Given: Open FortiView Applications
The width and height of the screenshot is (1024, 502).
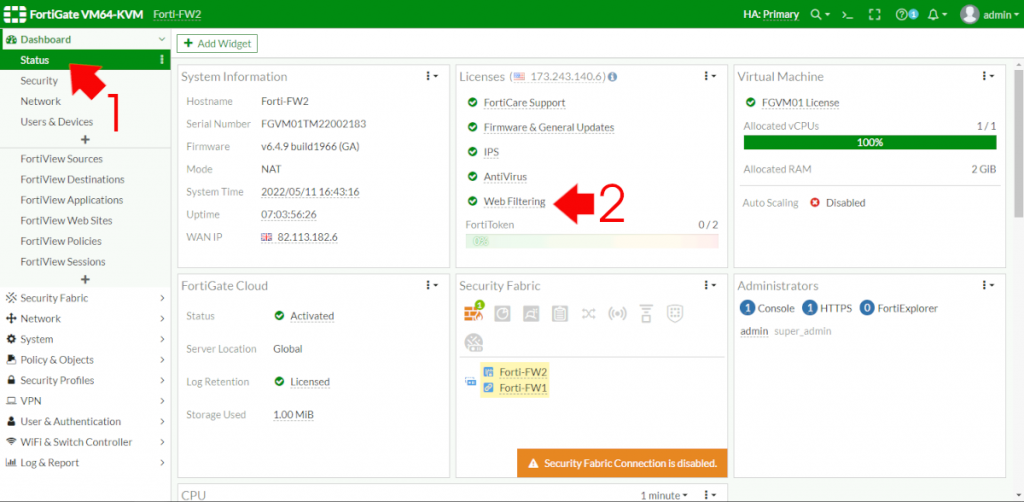Looking at the screenshot, I should [x=72, y=200].
